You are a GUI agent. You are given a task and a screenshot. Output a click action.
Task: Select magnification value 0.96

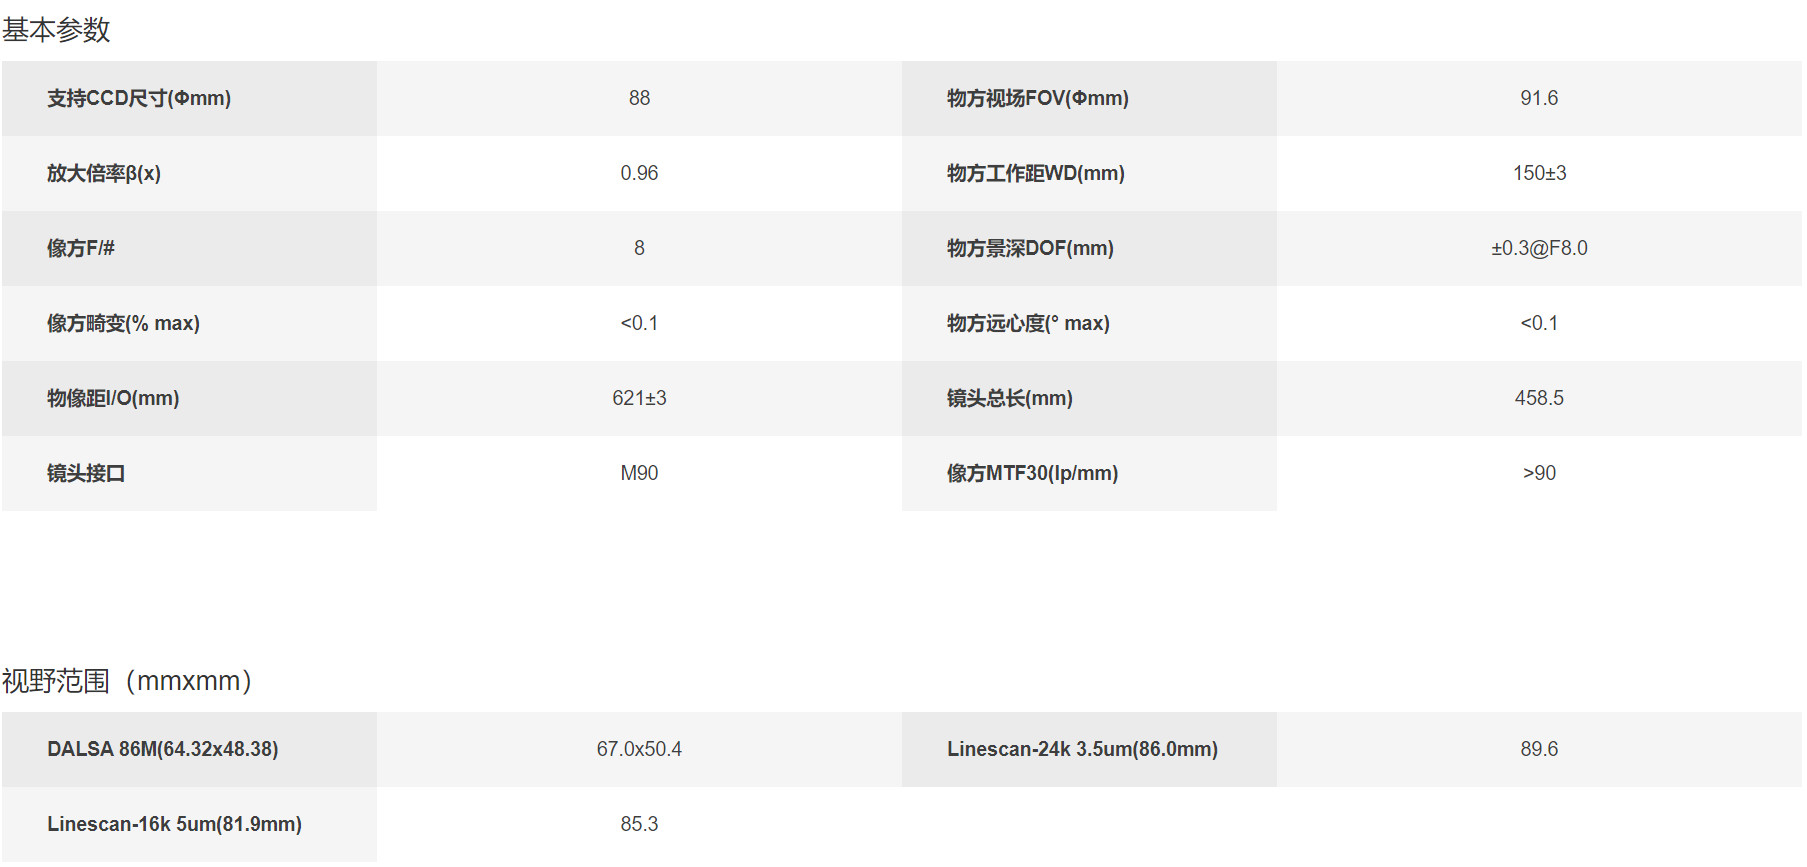[x=639, y=173]
